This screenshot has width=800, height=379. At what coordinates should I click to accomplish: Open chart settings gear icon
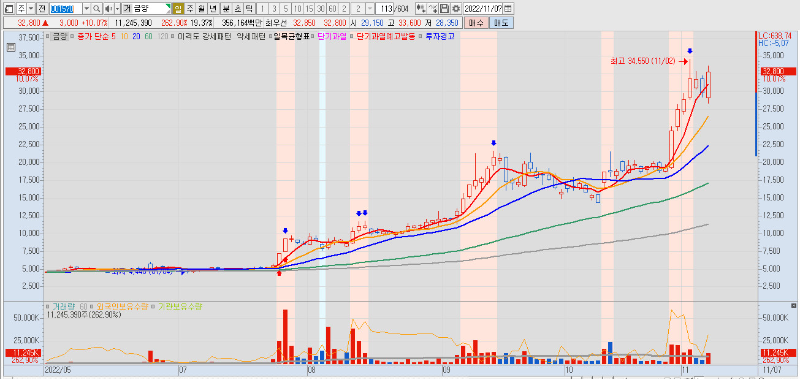pyautogui.click(x=456, y=9)
